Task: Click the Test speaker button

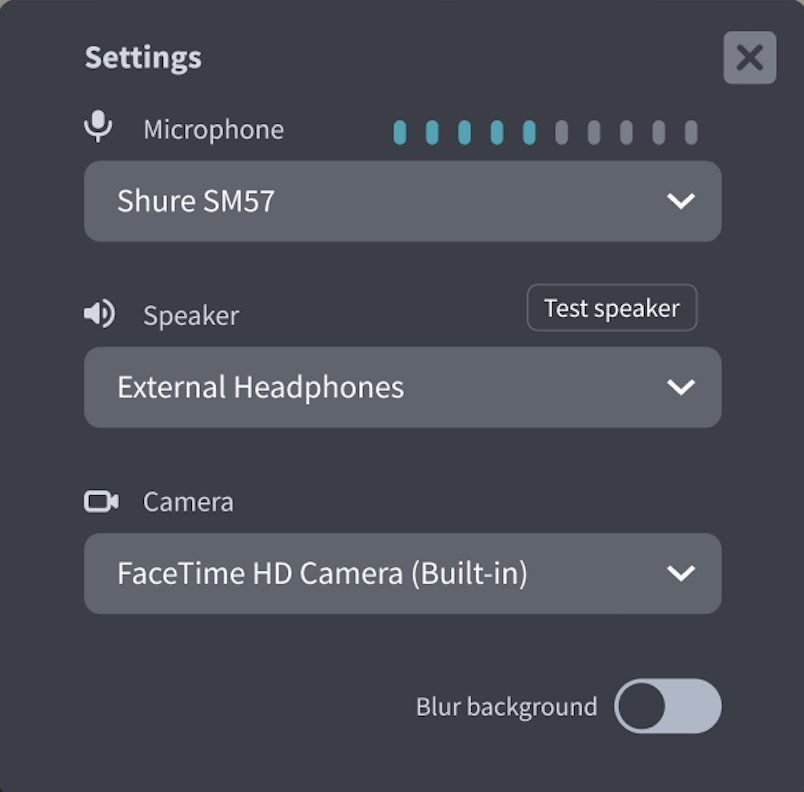Action: point(612,308)
